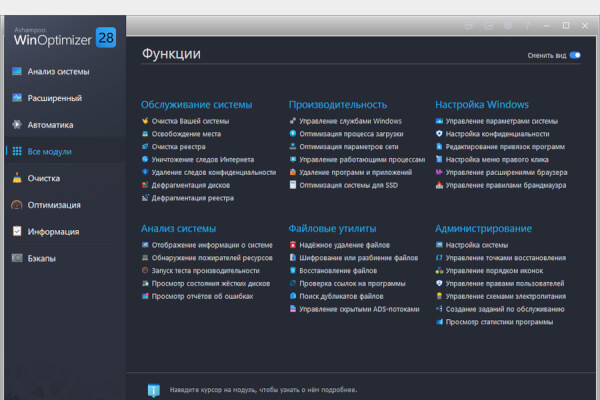
Task: Click the Управление работающими процессами icon
Action: (293, 159)
